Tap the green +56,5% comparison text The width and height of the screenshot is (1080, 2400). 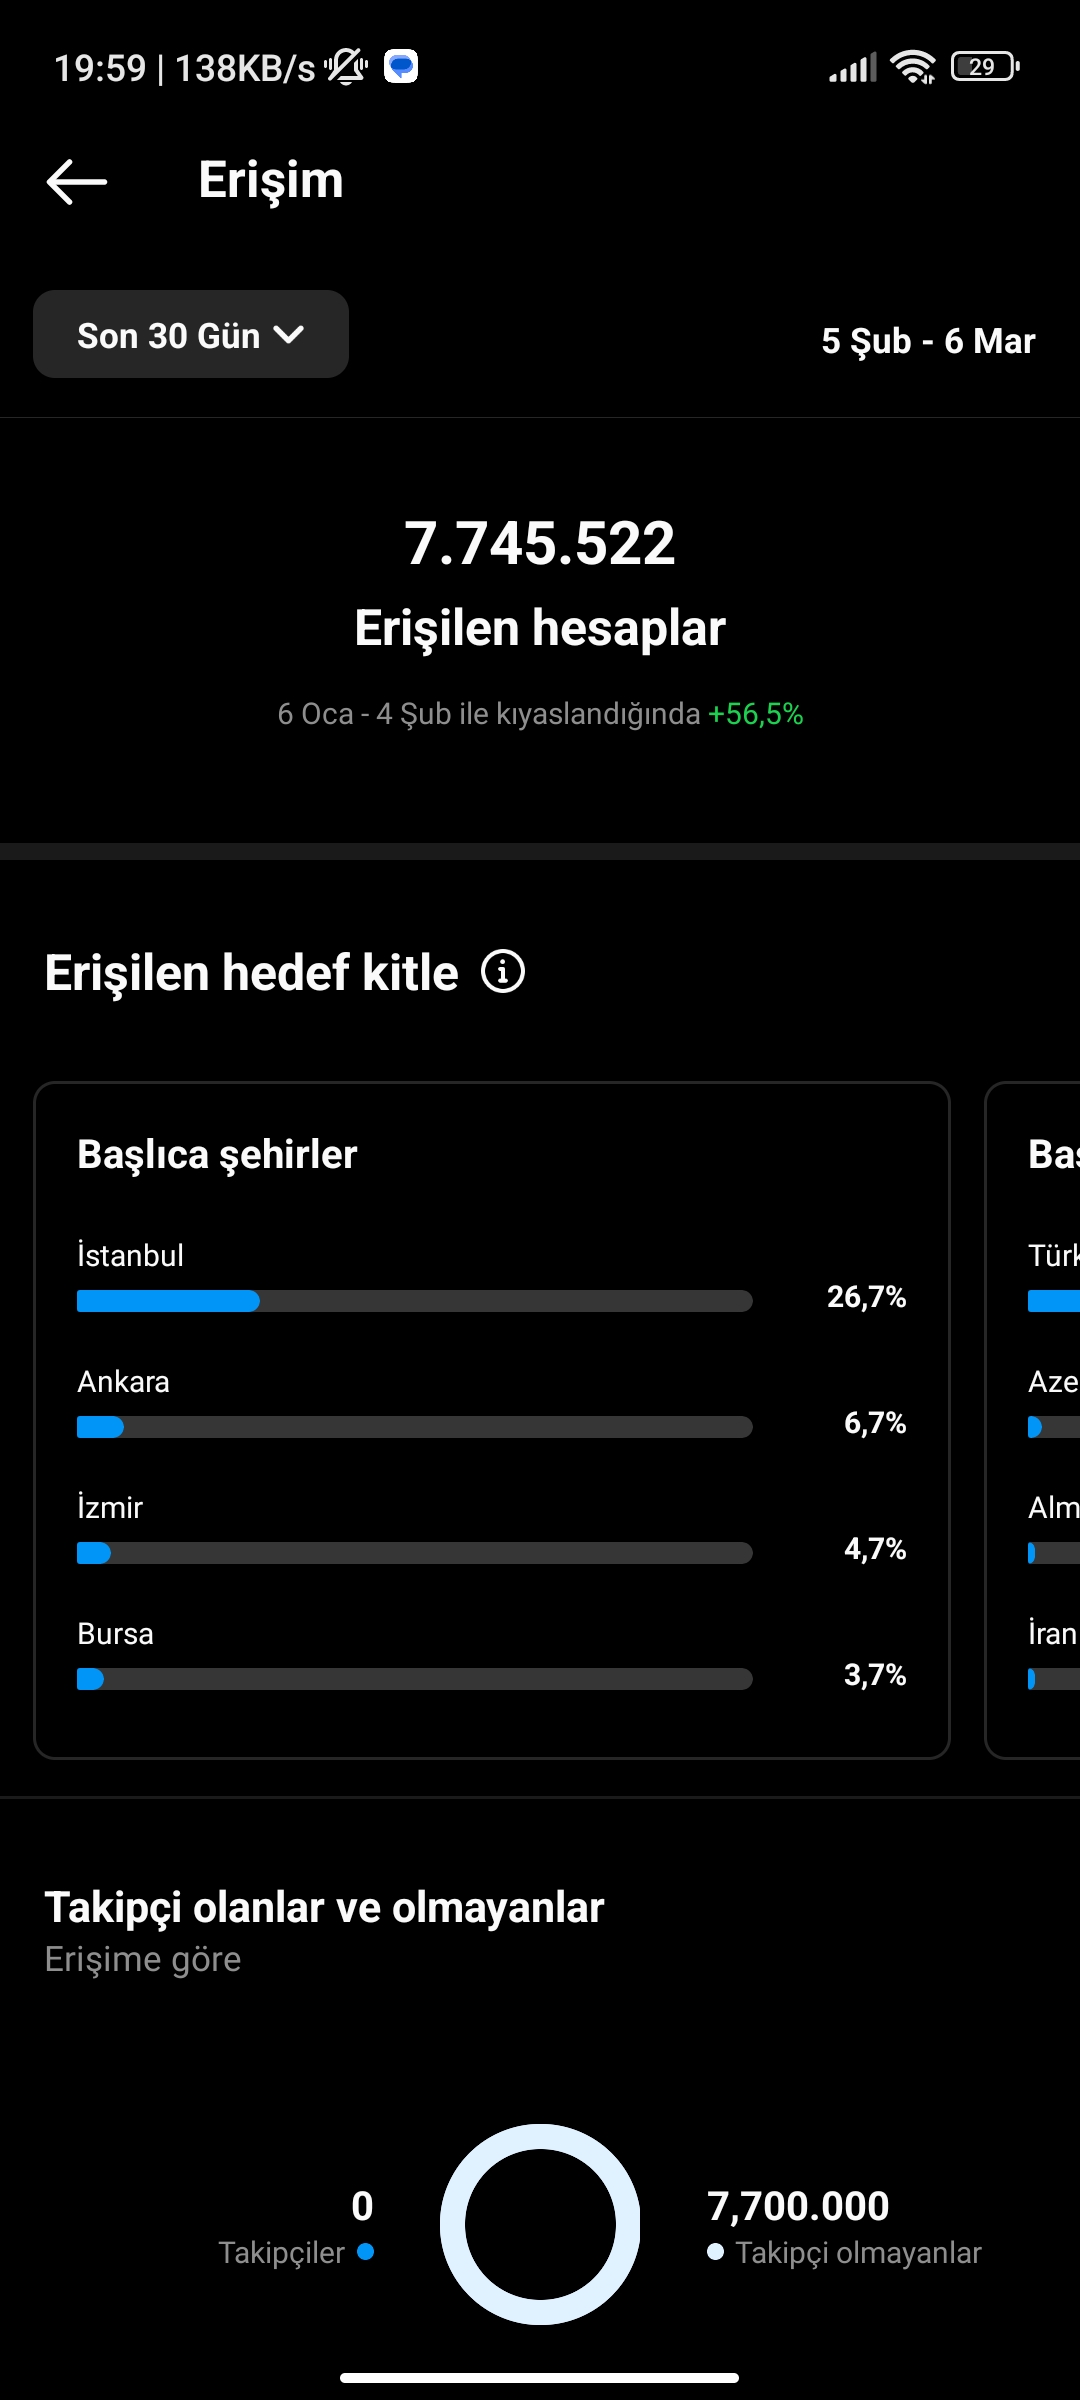pyautogui.click(x=756, y=714)
